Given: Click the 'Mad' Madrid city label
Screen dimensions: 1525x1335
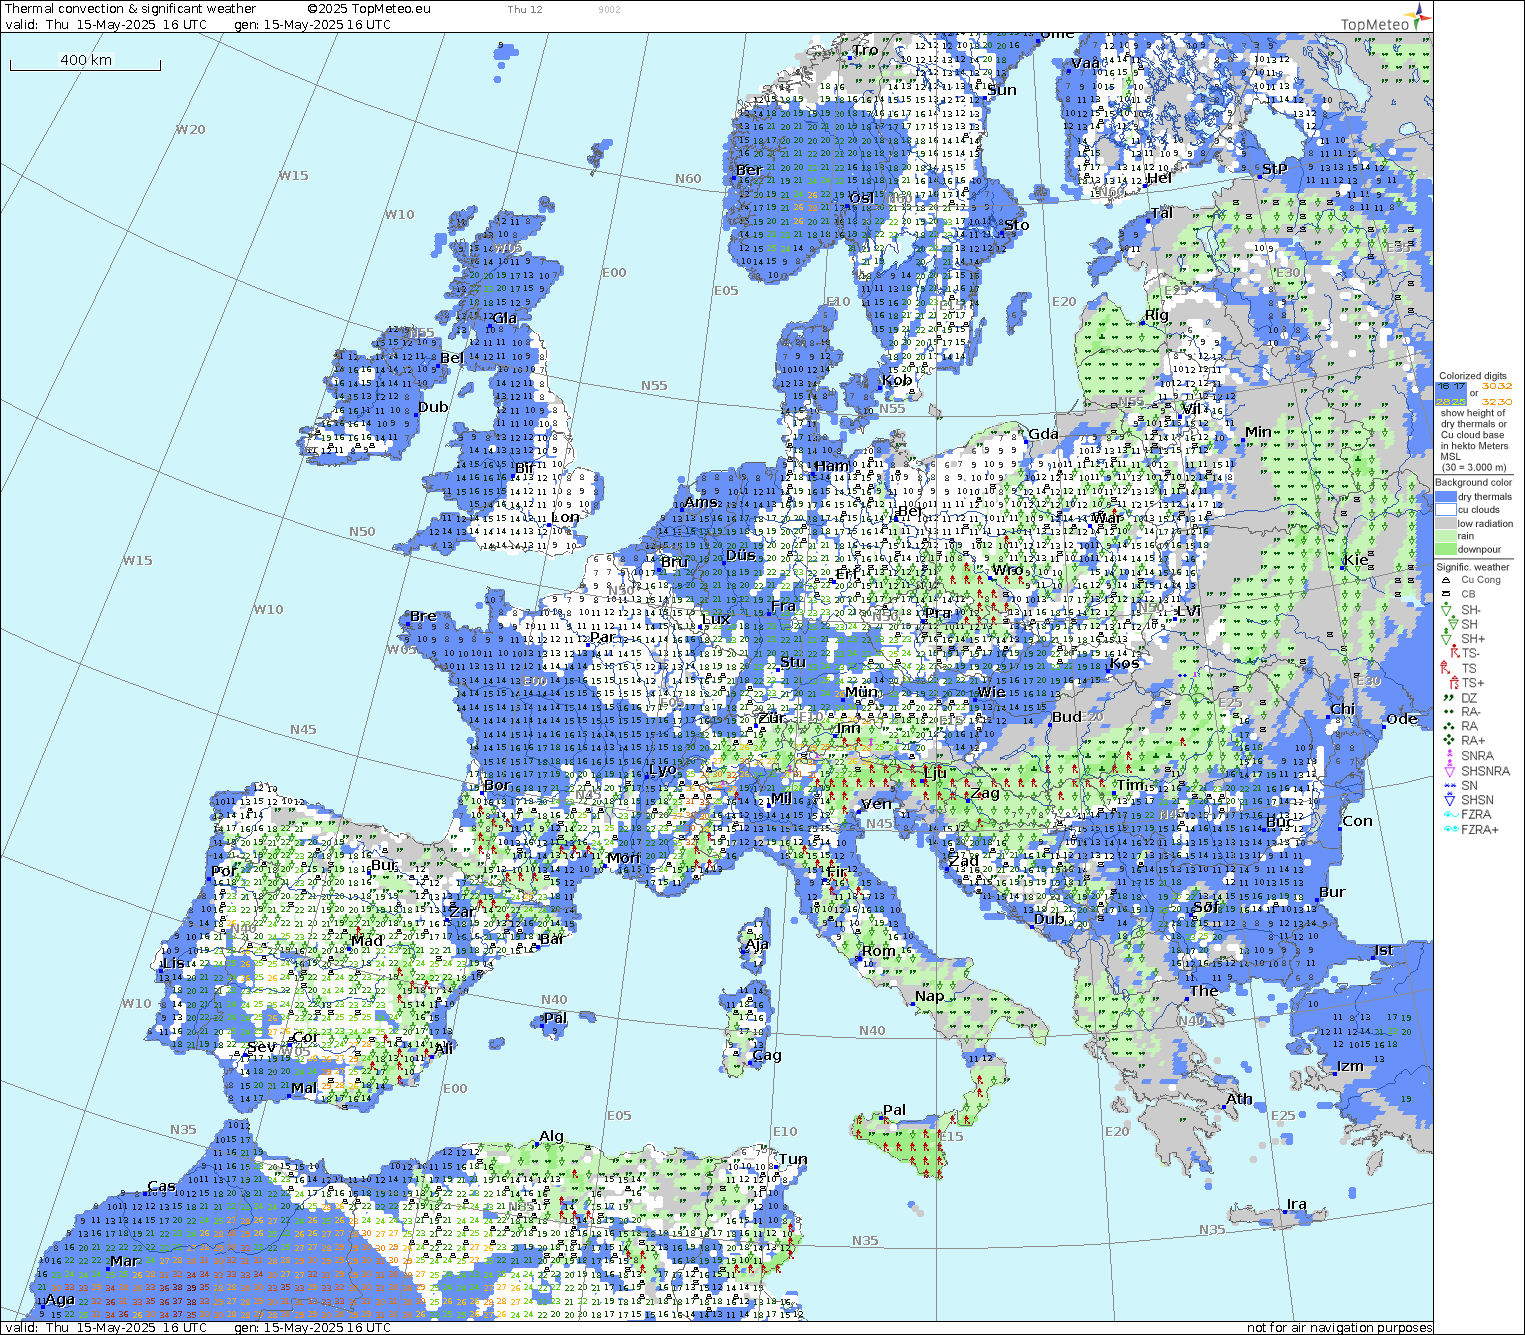Looking at the screenshot, I should (367, 940).
